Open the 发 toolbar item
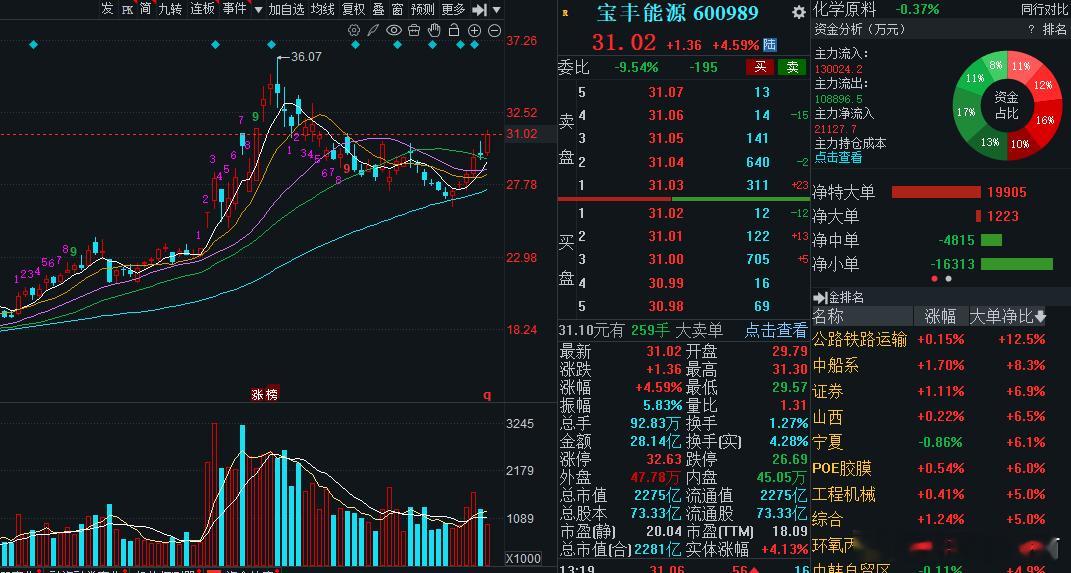This screenshot has height=573, width=1071. (x=107, y=9)
